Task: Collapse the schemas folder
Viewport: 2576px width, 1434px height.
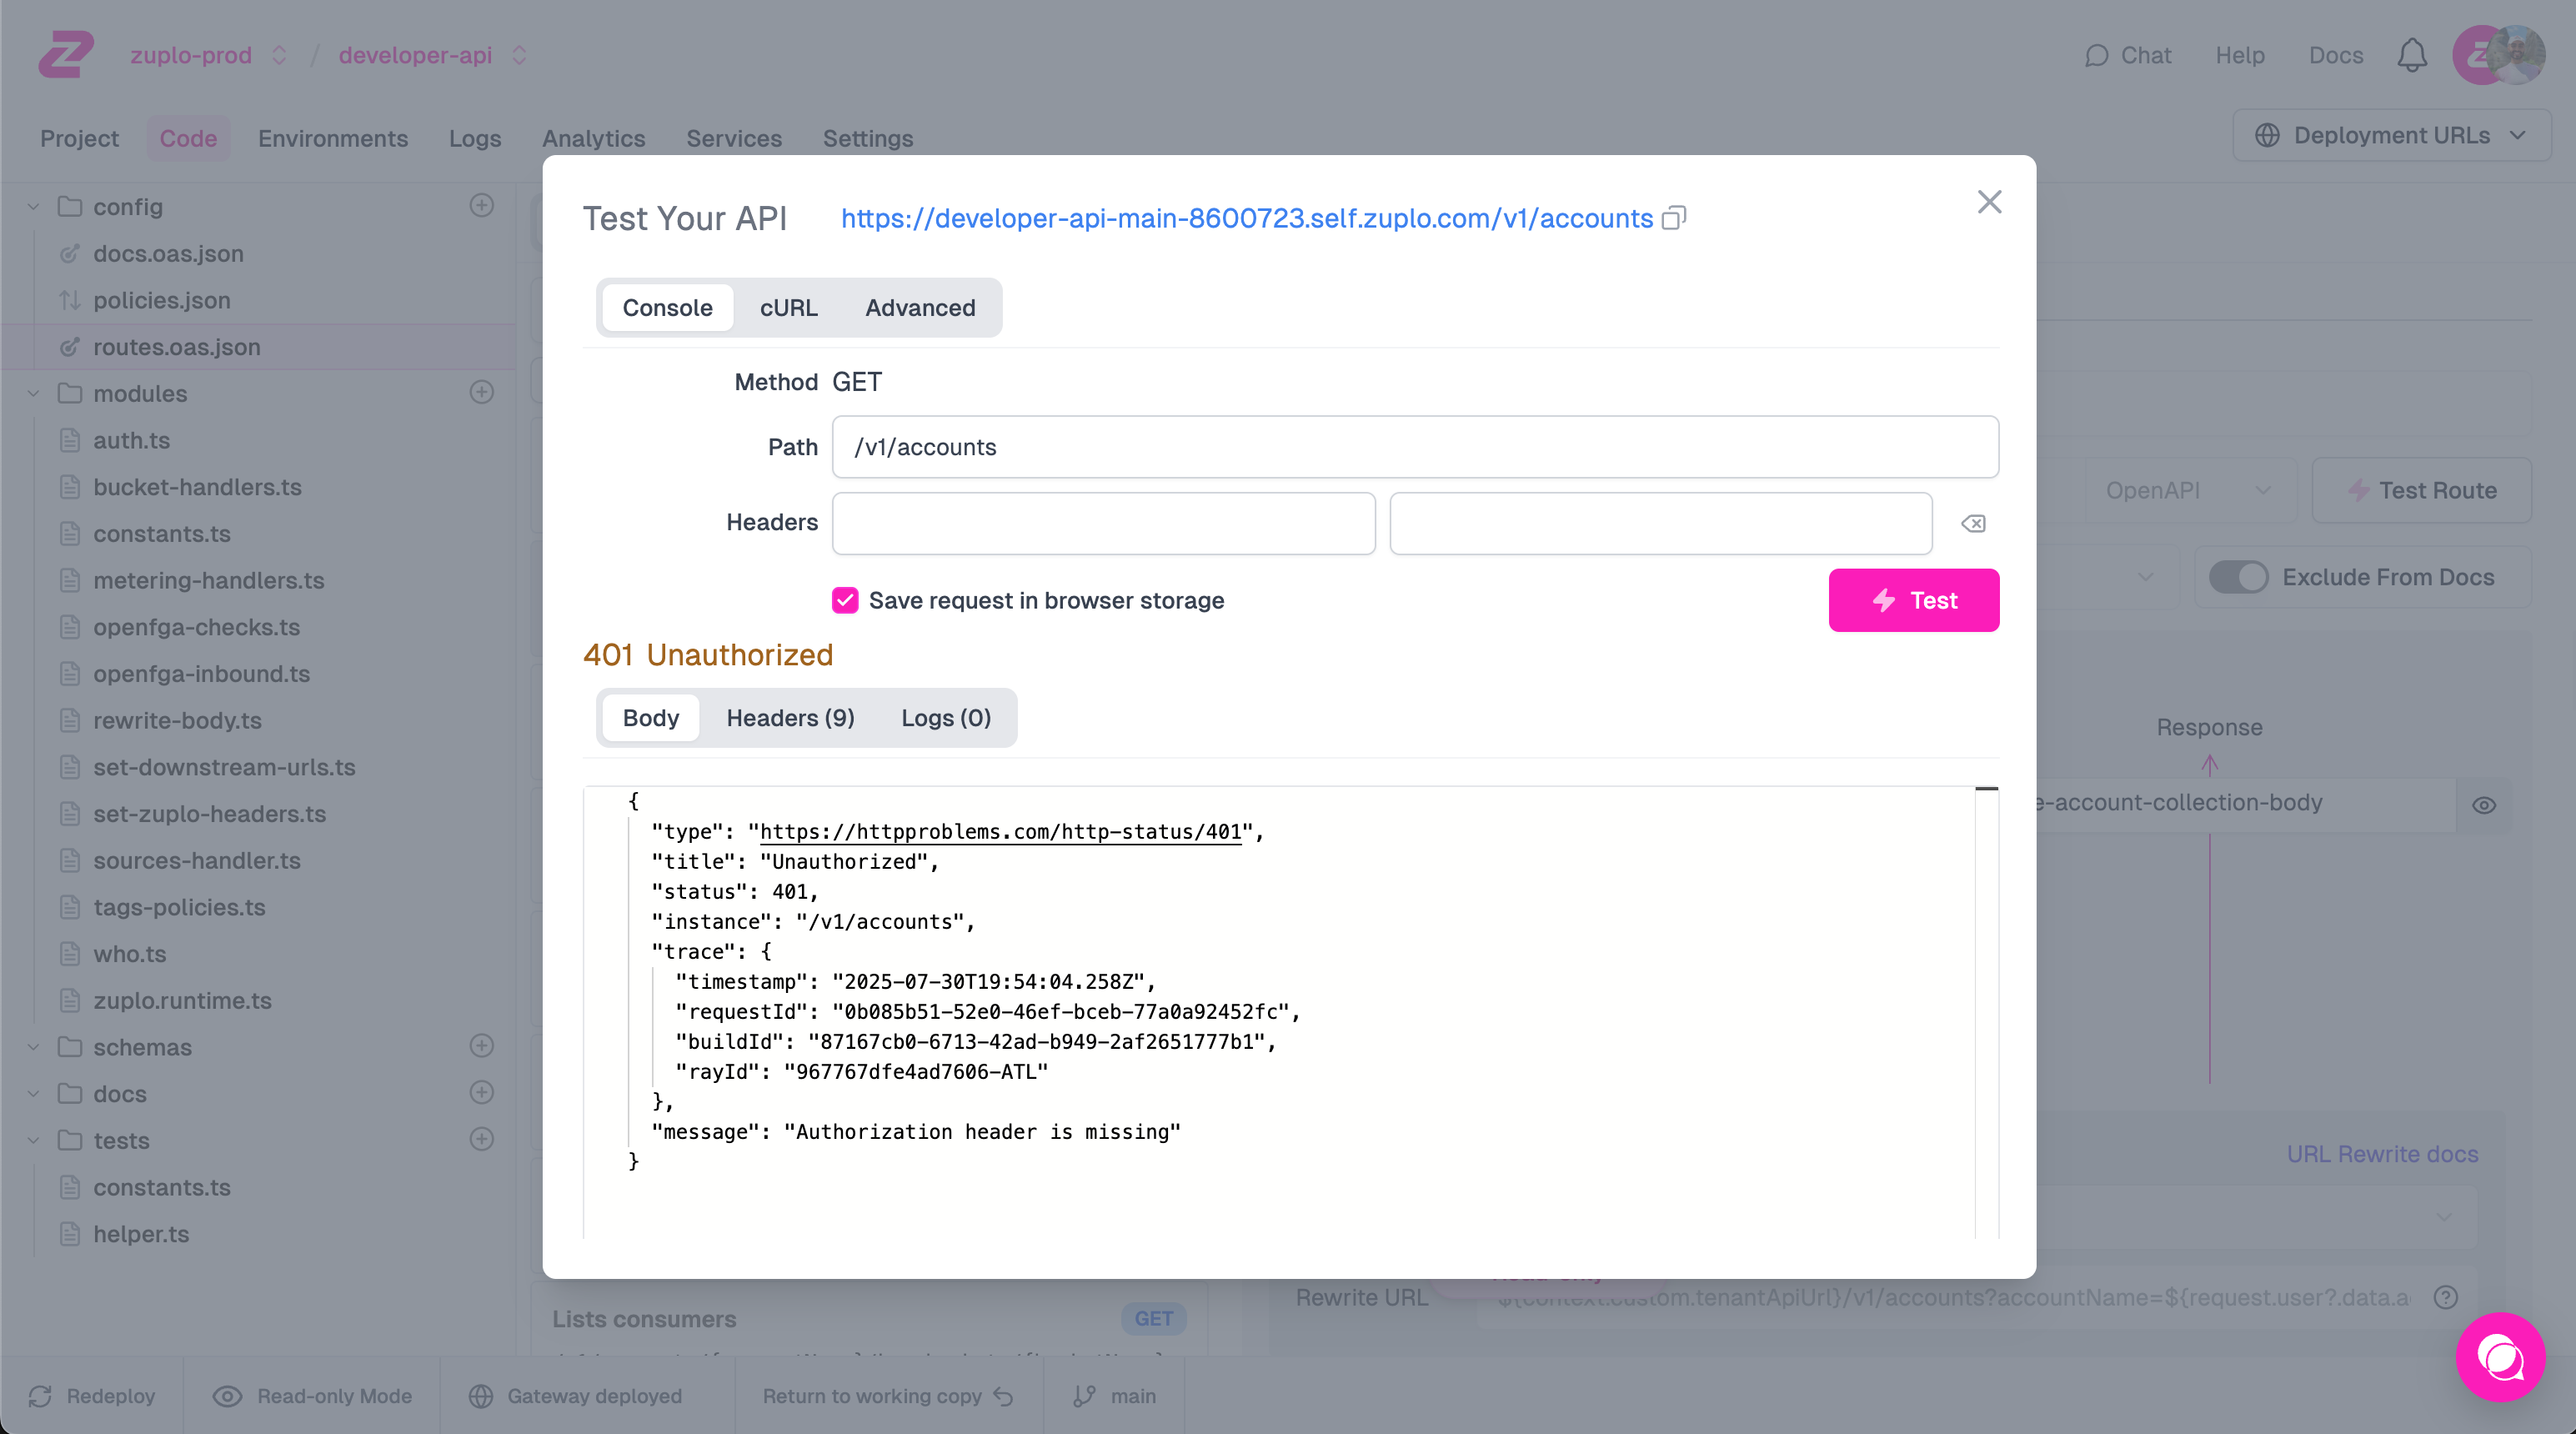Action: click(x=33, y=1047)
